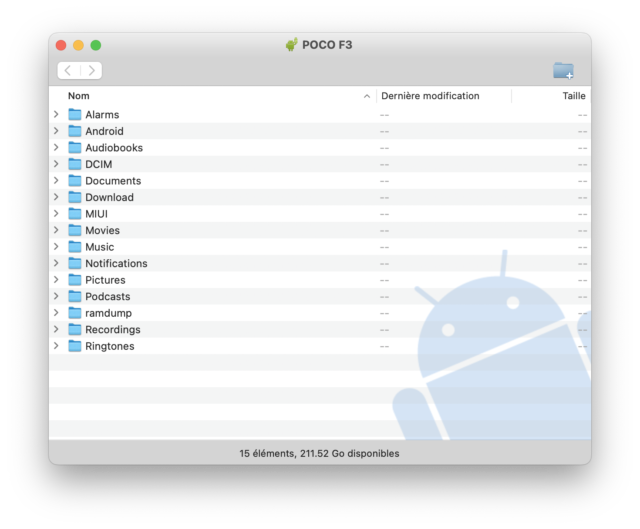The image size is (640, 529).
Task: Expand the Podcasts folder chevron
Action: point(56,296)
